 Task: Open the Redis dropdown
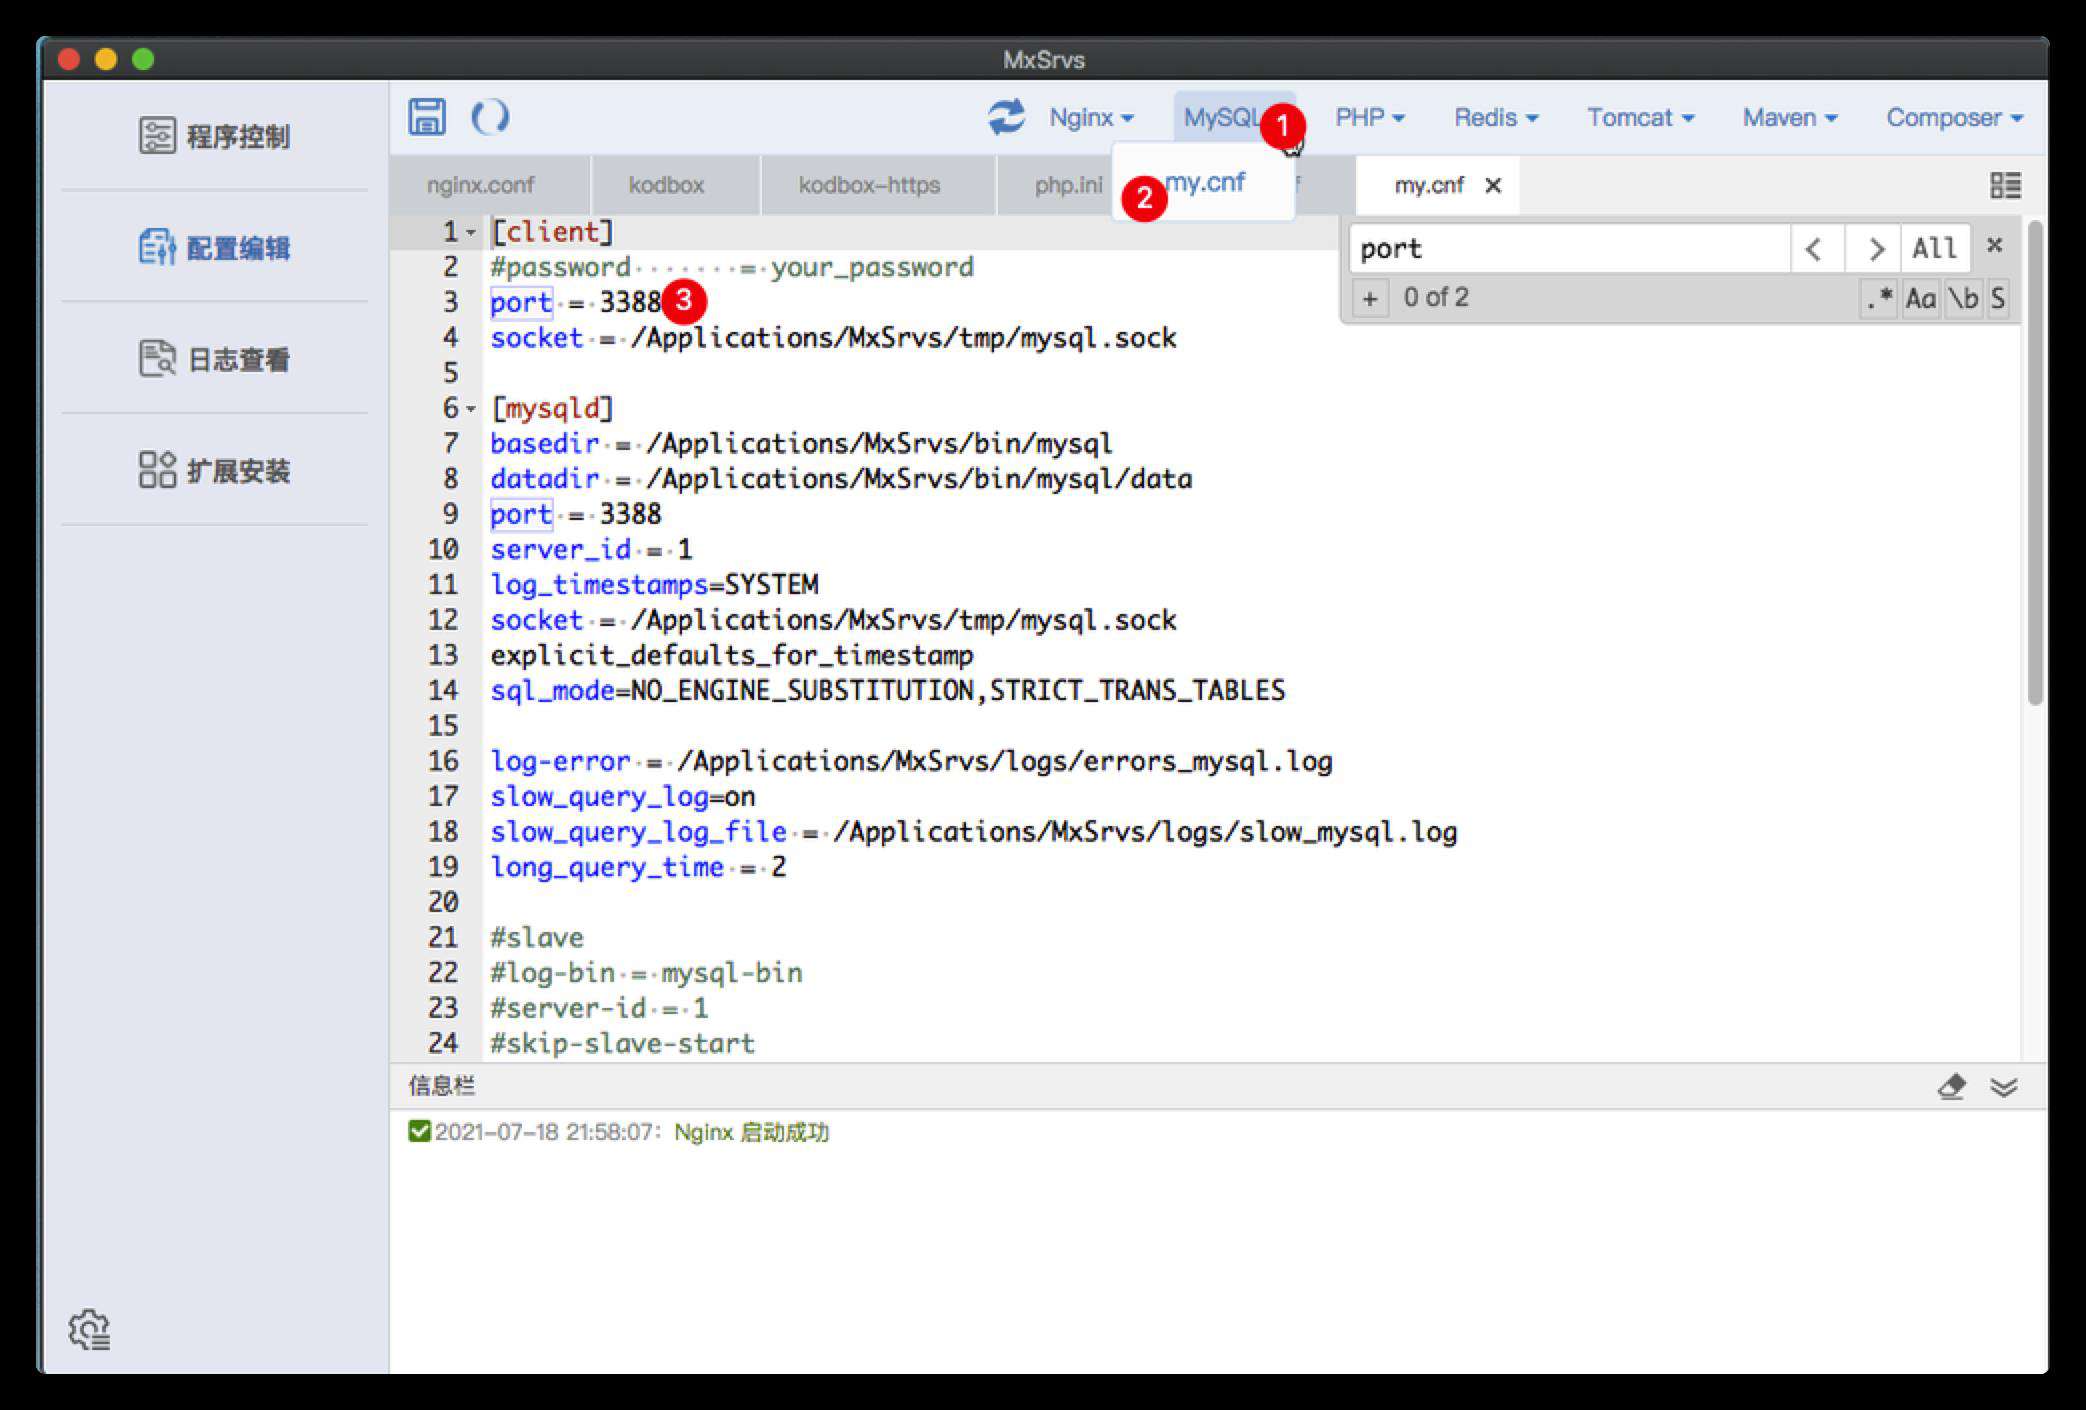pyautogui.click(x=1496, y=117)
